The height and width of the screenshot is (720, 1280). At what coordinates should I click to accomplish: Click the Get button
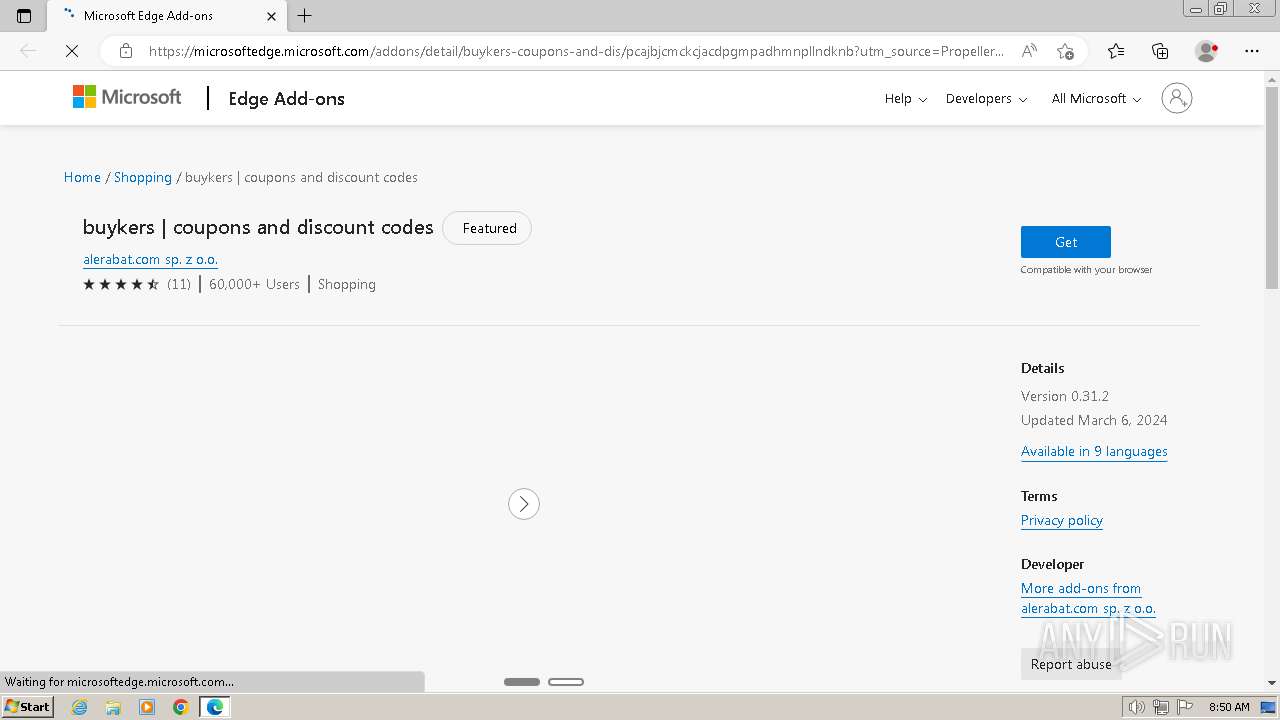pyautogui.click(x=1066, y=242)
